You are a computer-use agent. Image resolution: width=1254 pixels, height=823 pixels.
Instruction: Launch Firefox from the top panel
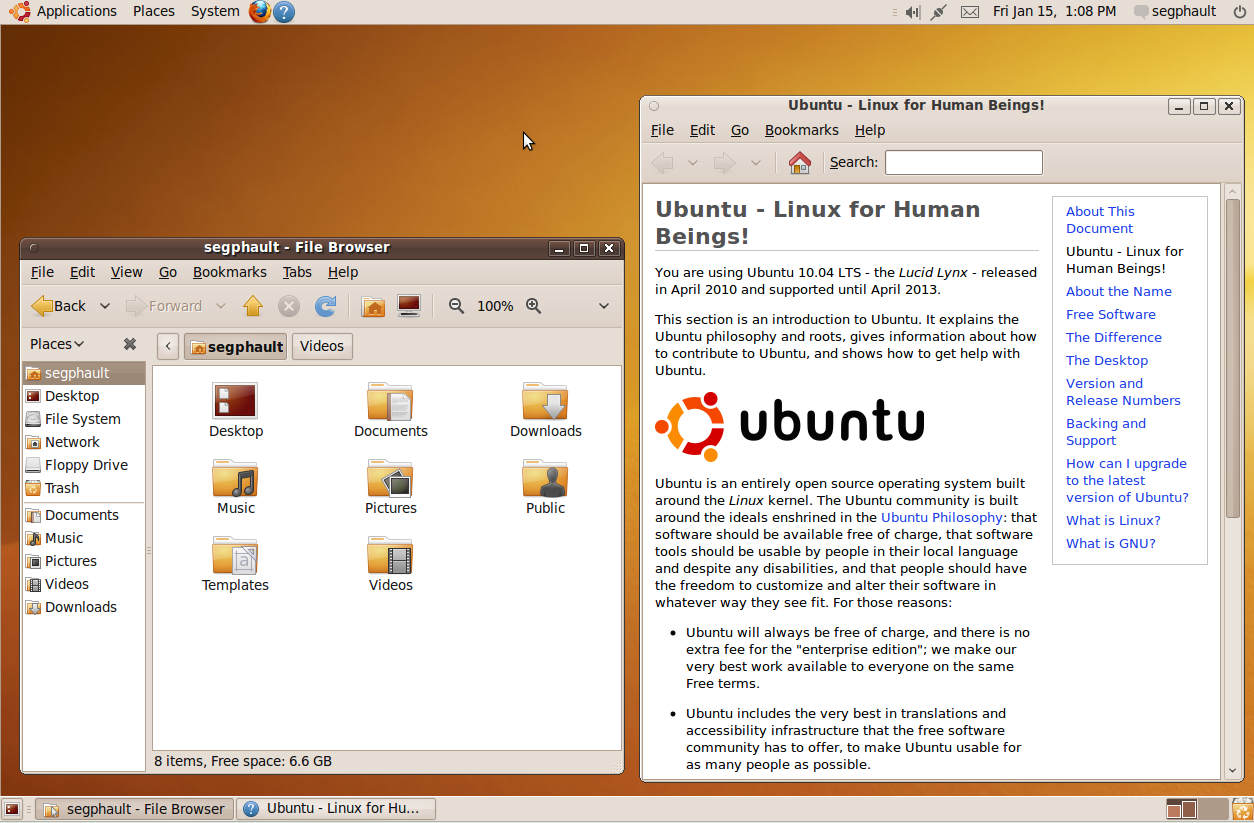[x=260, y=11]
